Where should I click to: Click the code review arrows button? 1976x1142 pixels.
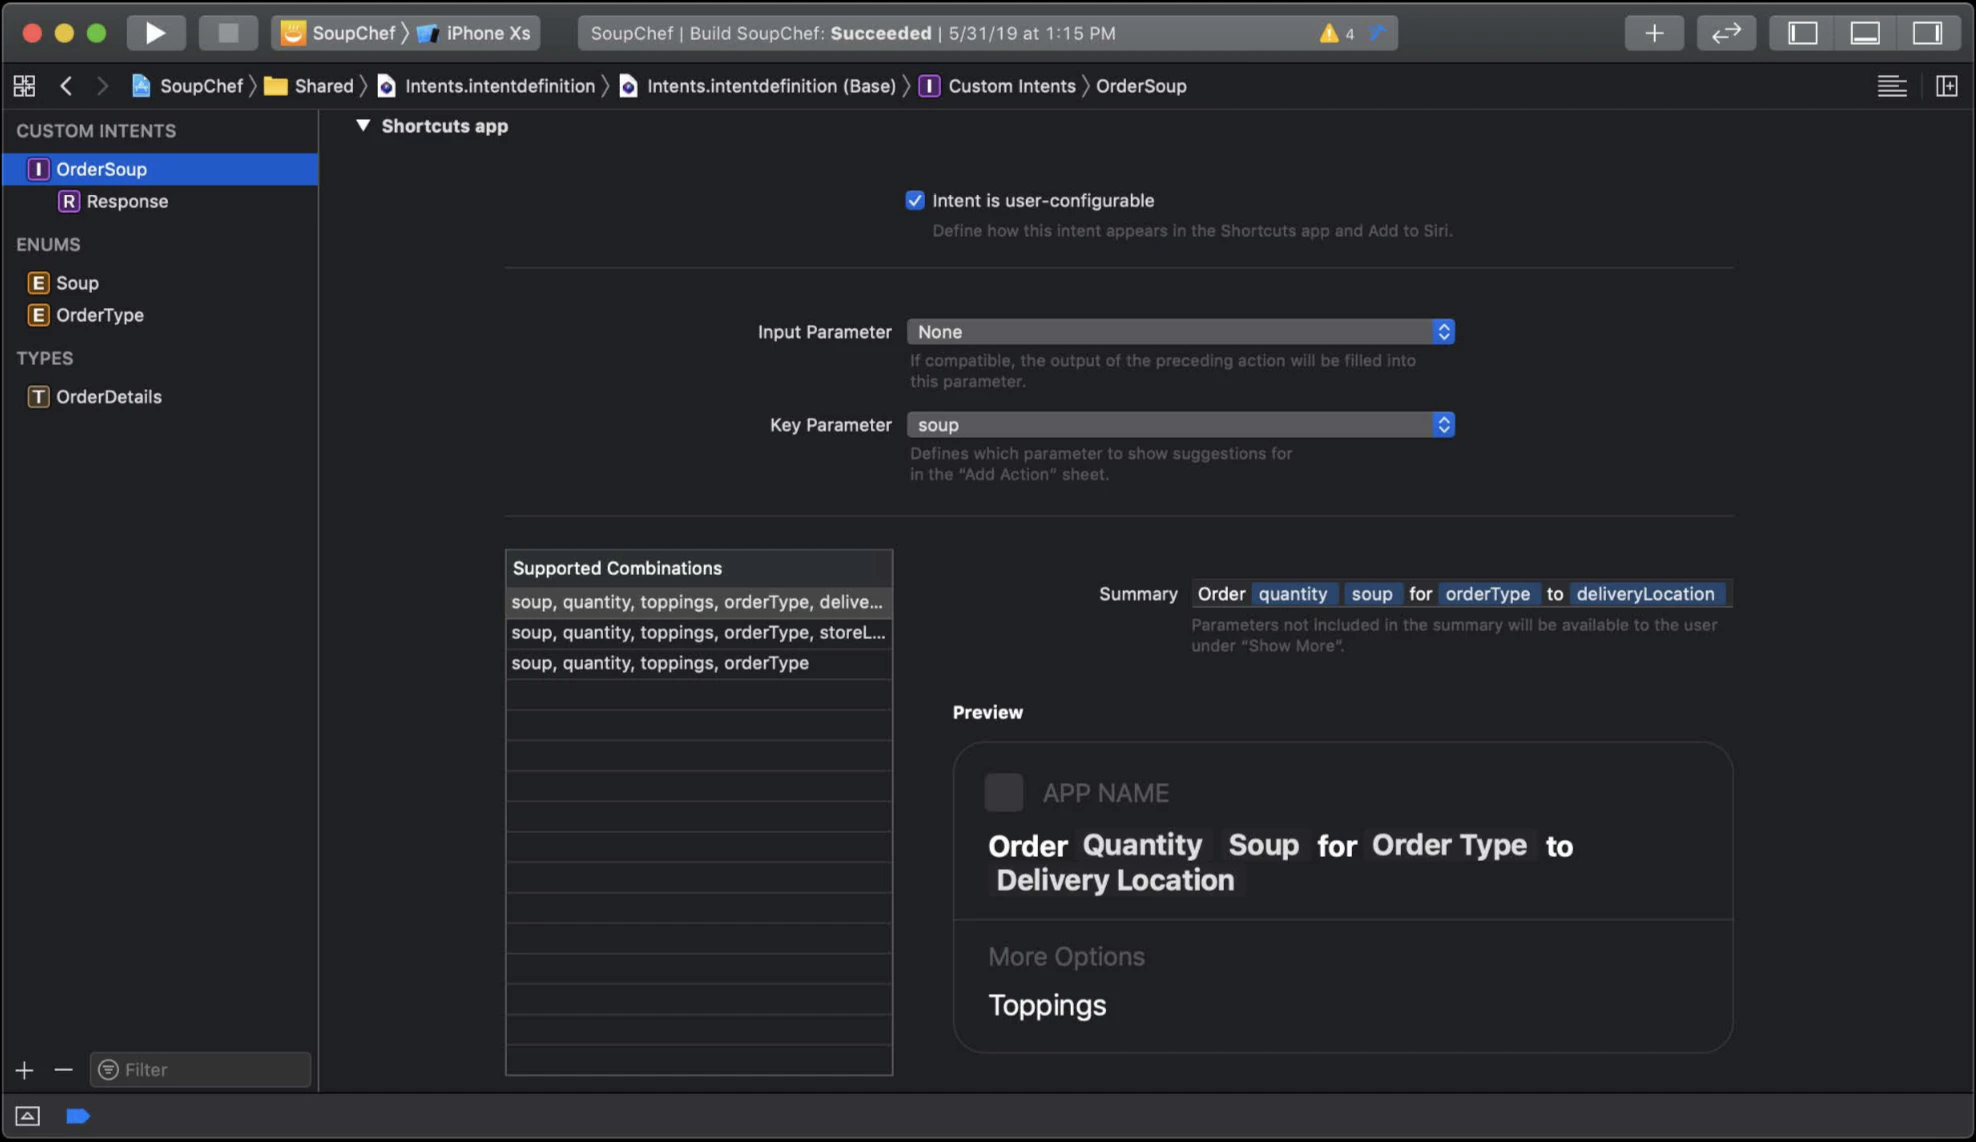pos(1726,33)
